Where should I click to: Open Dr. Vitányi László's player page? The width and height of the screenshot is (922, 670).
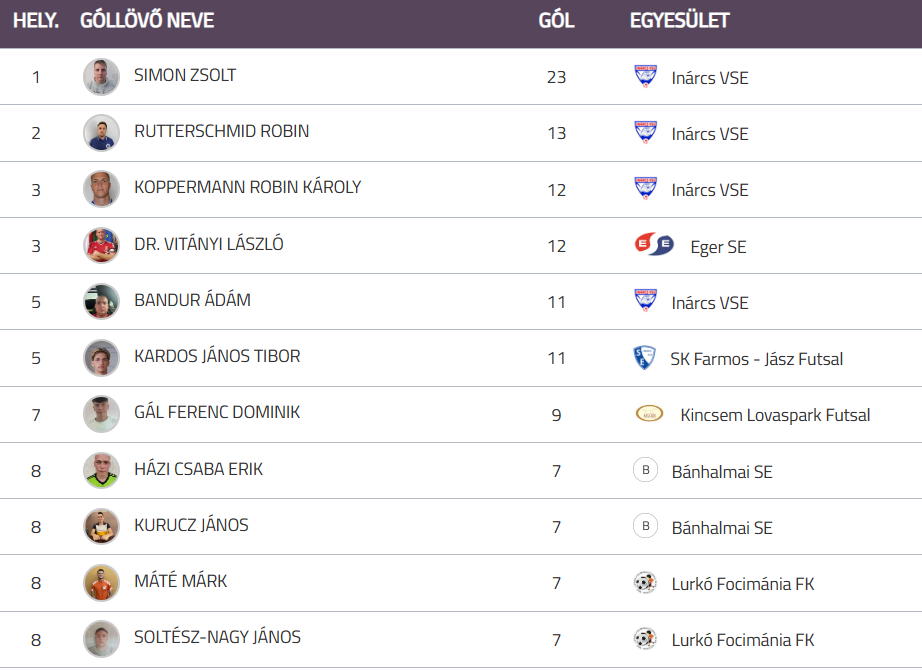pyautogui.click(x=208, y=244)
